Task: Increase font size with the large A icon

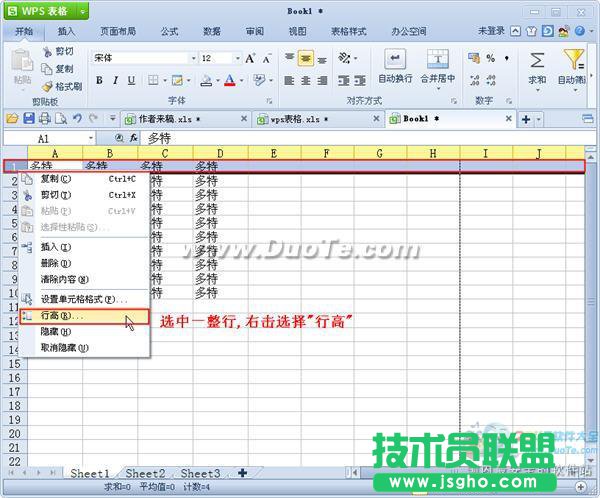Action: (250, 58)
